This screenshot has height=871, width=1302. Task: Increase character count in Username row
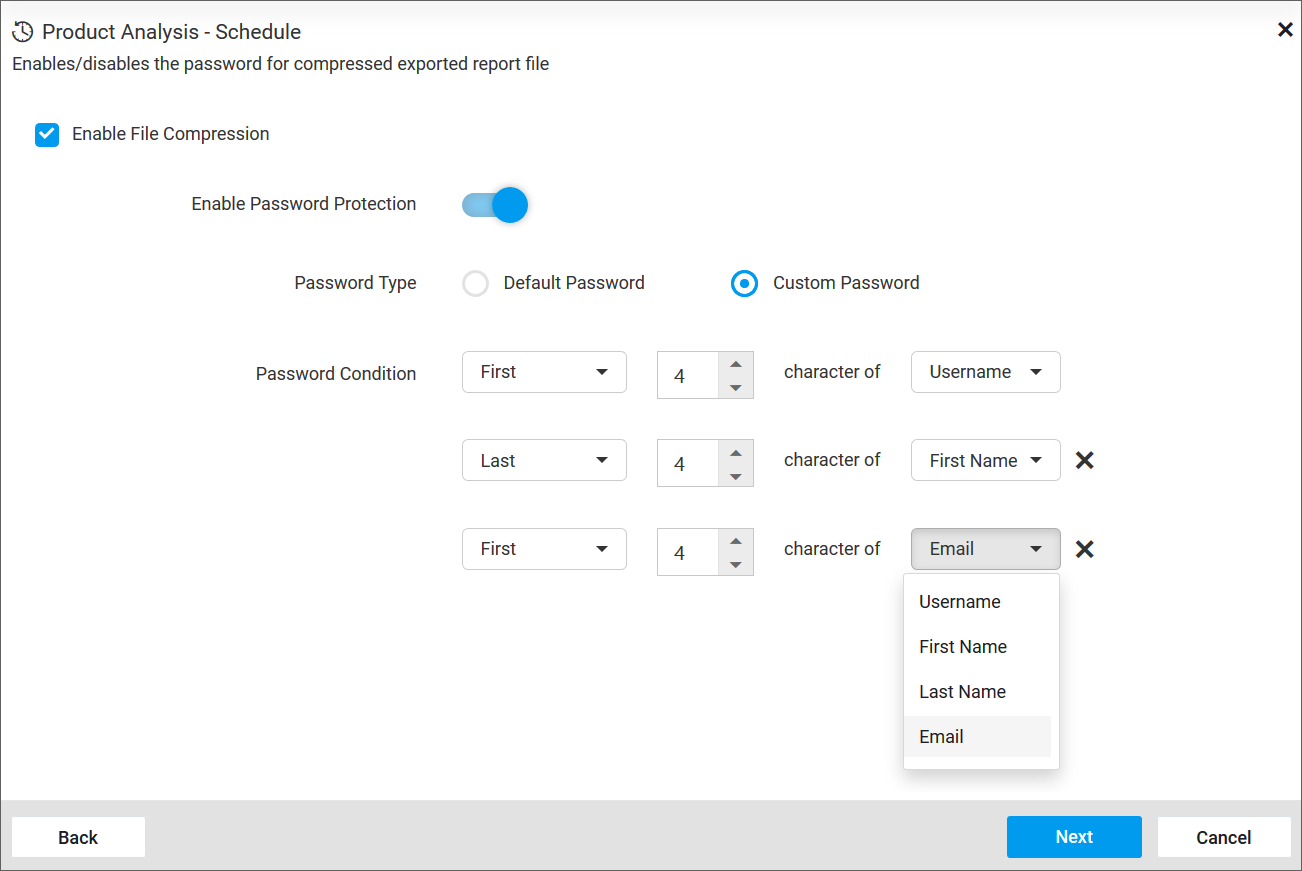(x=736, y=364)
